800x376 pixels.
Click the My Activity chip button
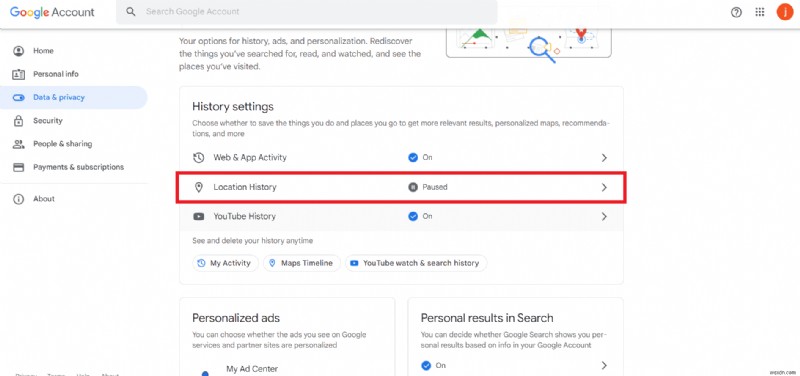point(226,263)
